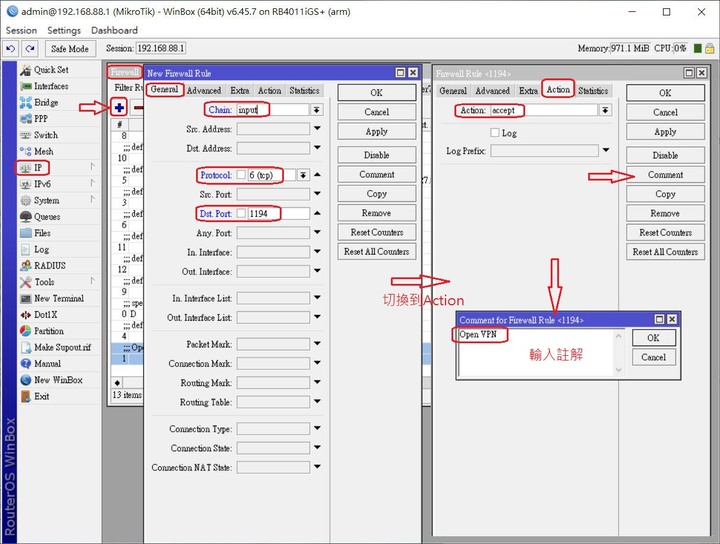Viewport: 720px width, 544px height.
Task: Open Tools menu icon
Action: [25, 282]
